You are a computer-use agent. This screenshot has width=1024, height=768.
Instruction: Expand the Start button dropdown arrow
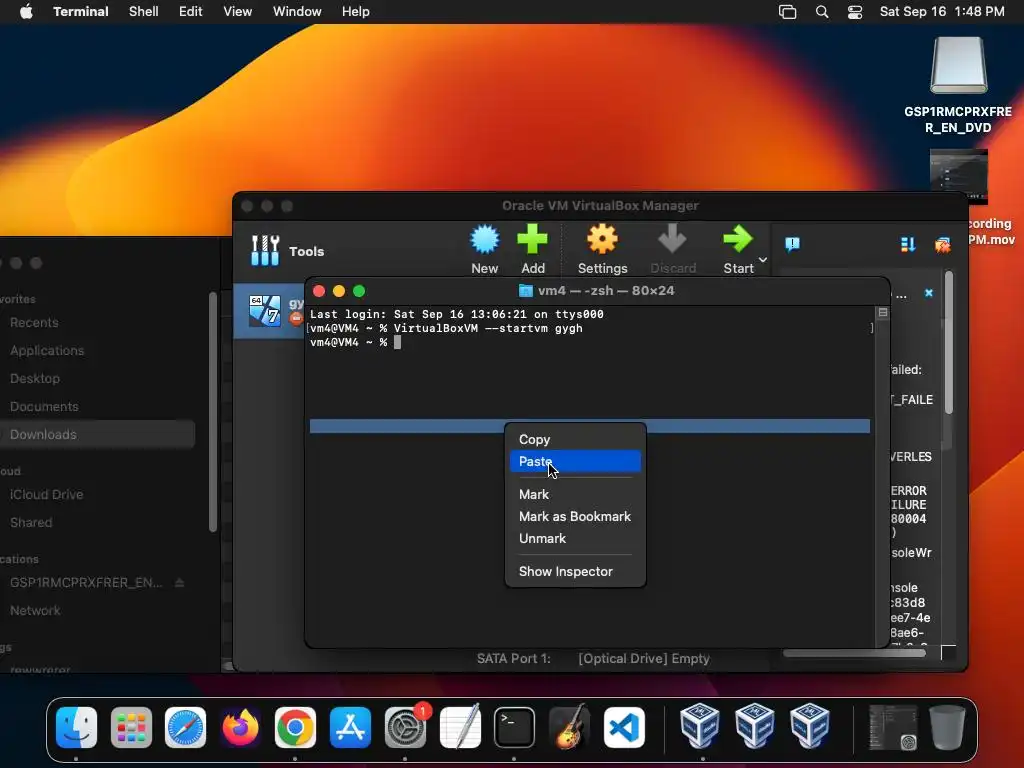click(x=763, y=260)
